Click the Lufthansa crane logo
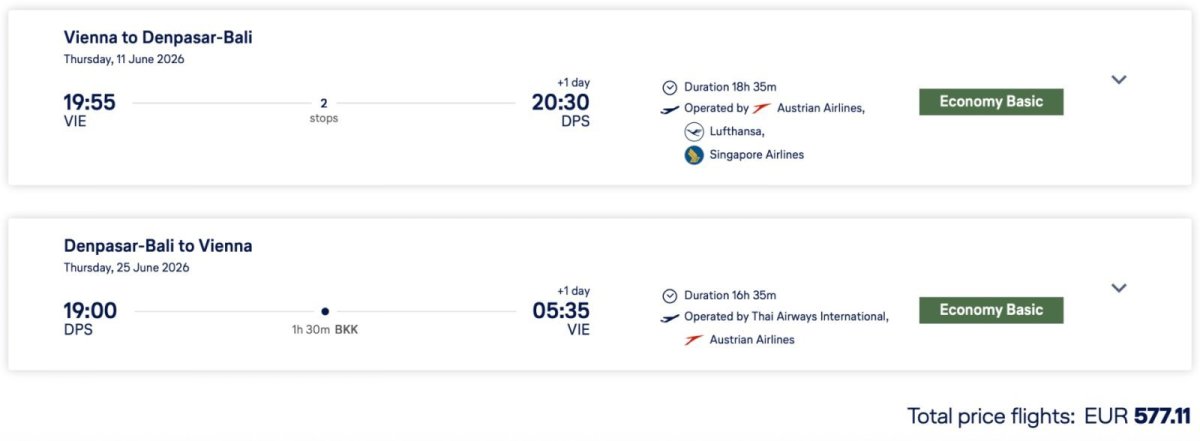The image size is (1200, 441). click(x=694, y=131)
